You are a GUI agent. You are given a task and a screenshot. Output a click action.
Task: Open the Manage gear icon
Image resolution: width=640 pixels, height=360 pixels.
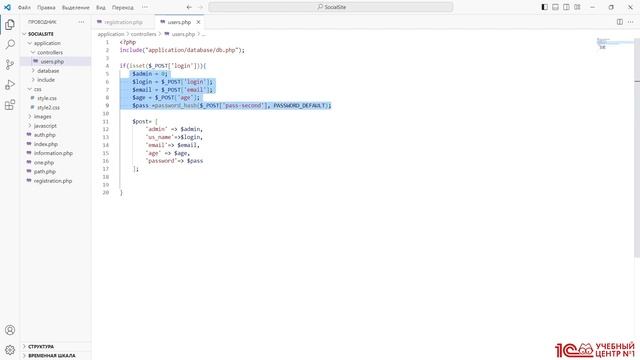coord(10,350)
